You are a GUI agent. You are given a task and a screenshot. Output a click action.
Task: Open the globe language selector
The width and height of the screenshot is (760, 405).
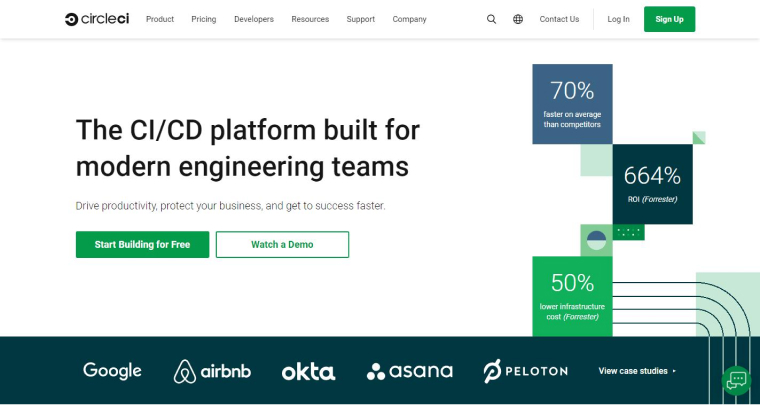tap(518, 19)
